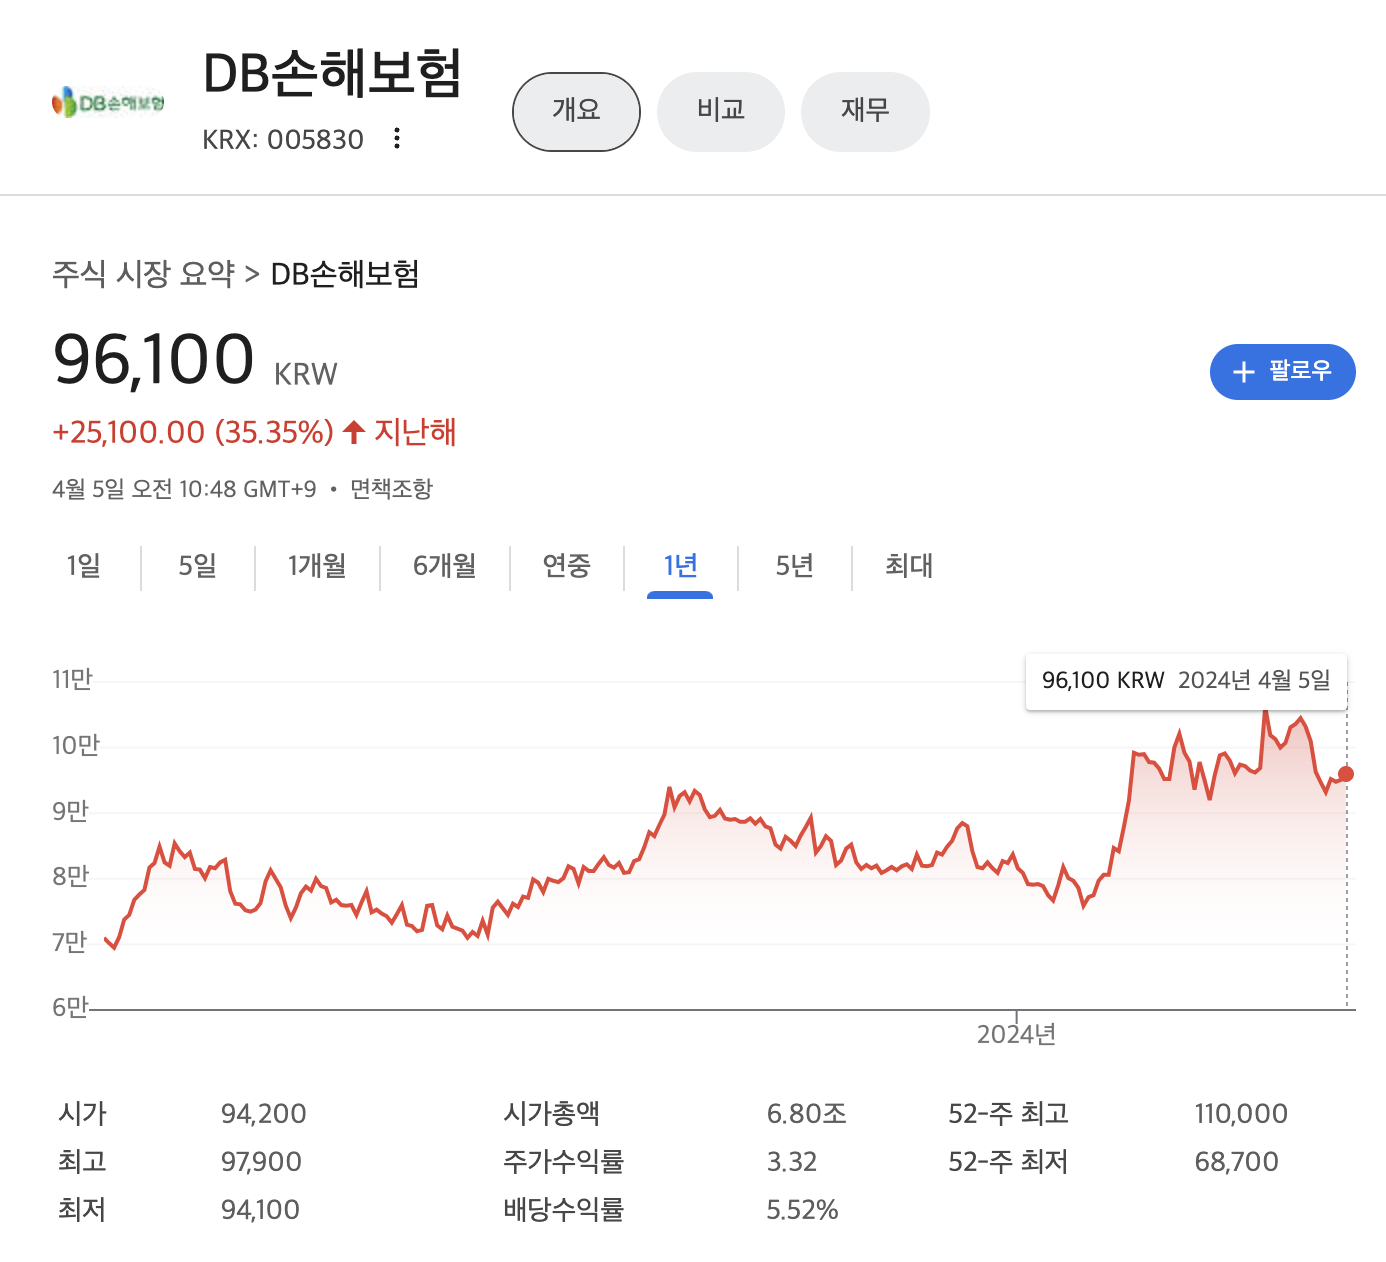Click the DB손해보험 page title heading

coord(332,73)
